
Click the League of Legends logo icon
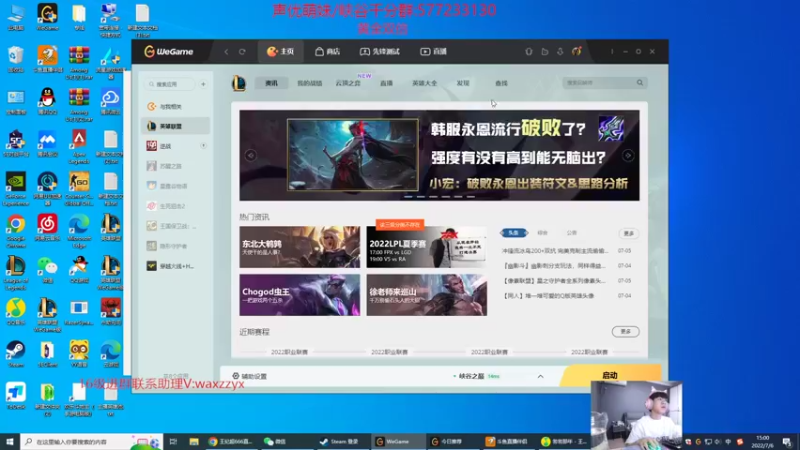click(x=239, y=83)
